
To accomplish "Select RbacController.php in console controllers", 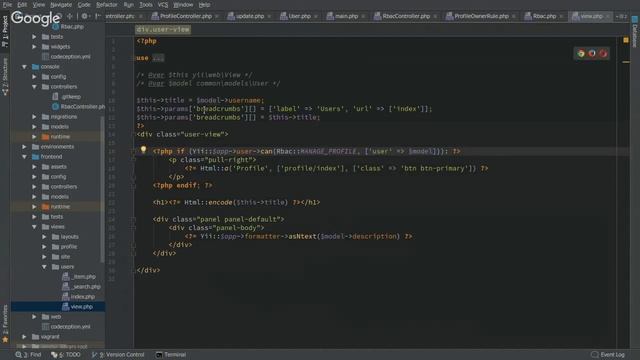I will coord(78,107).
